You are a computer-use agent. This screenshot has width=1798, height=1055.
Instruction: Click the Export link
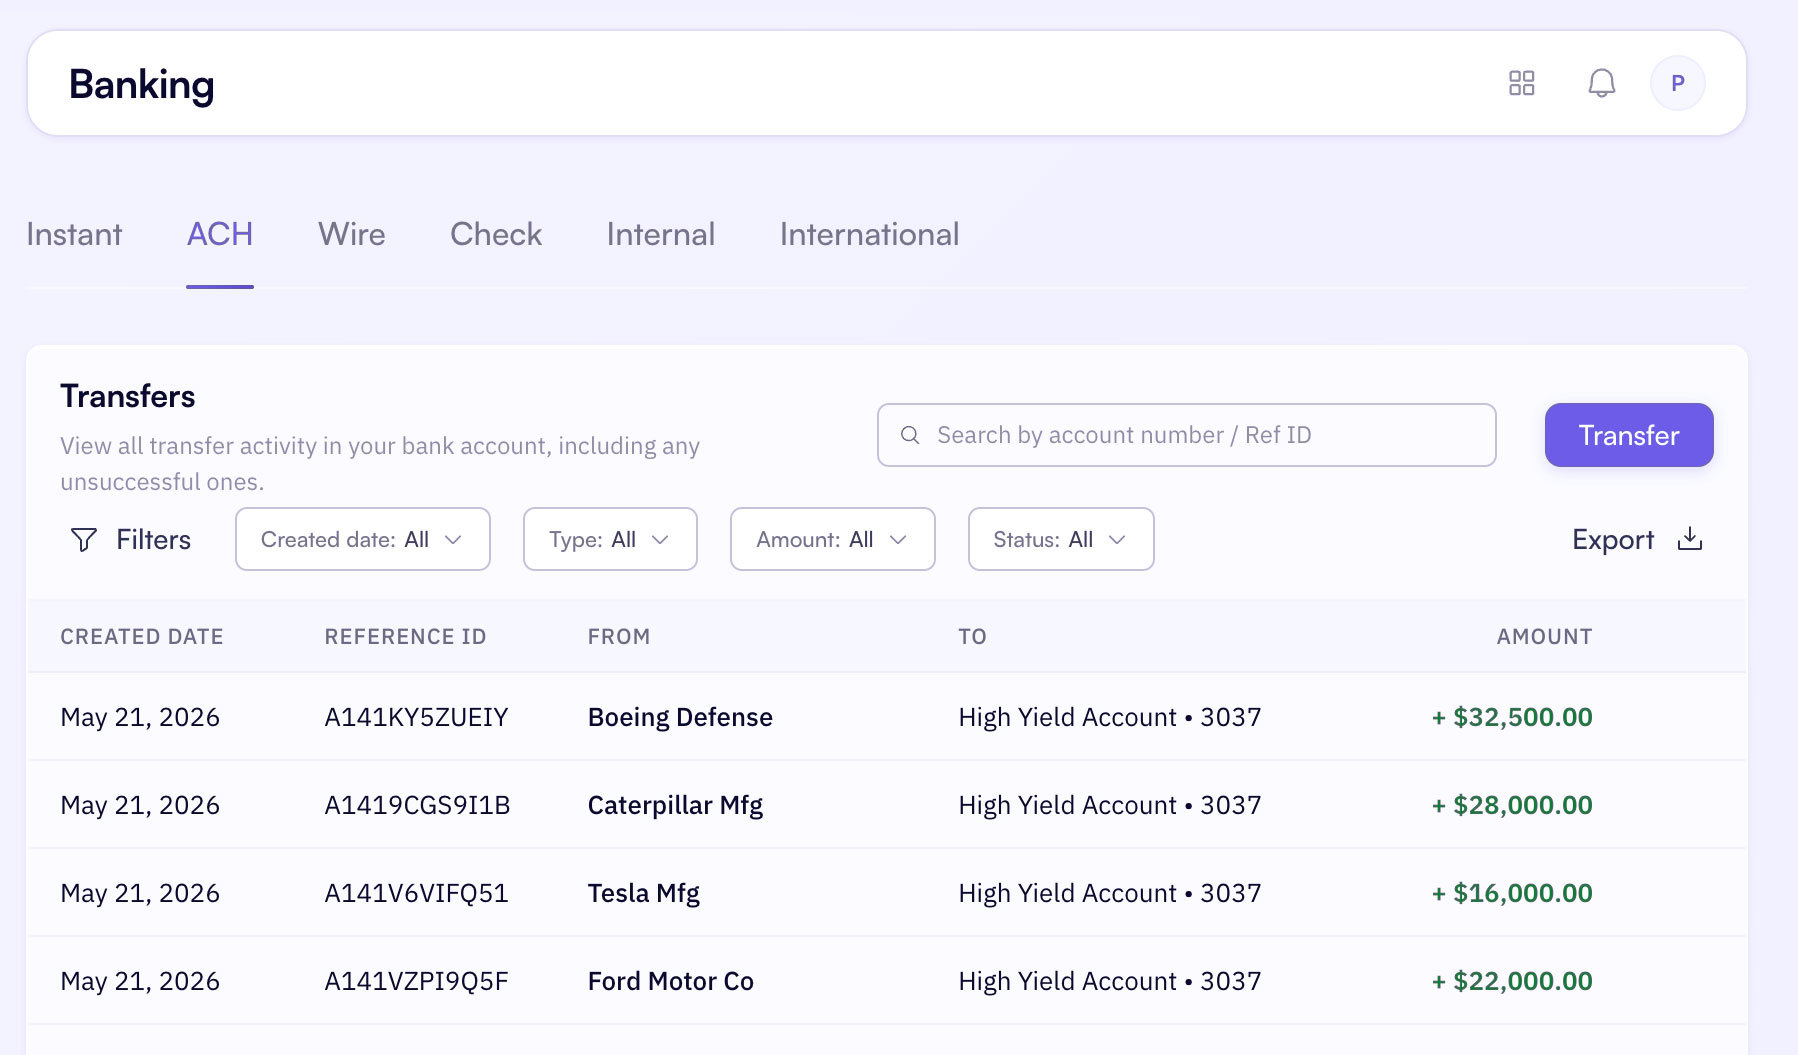click(x=1613, y=540)
